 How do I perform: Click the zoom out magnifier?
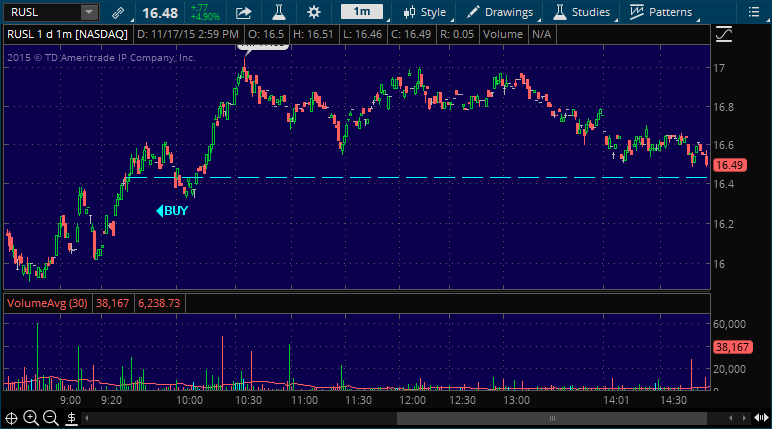click(x=51, y=418)
